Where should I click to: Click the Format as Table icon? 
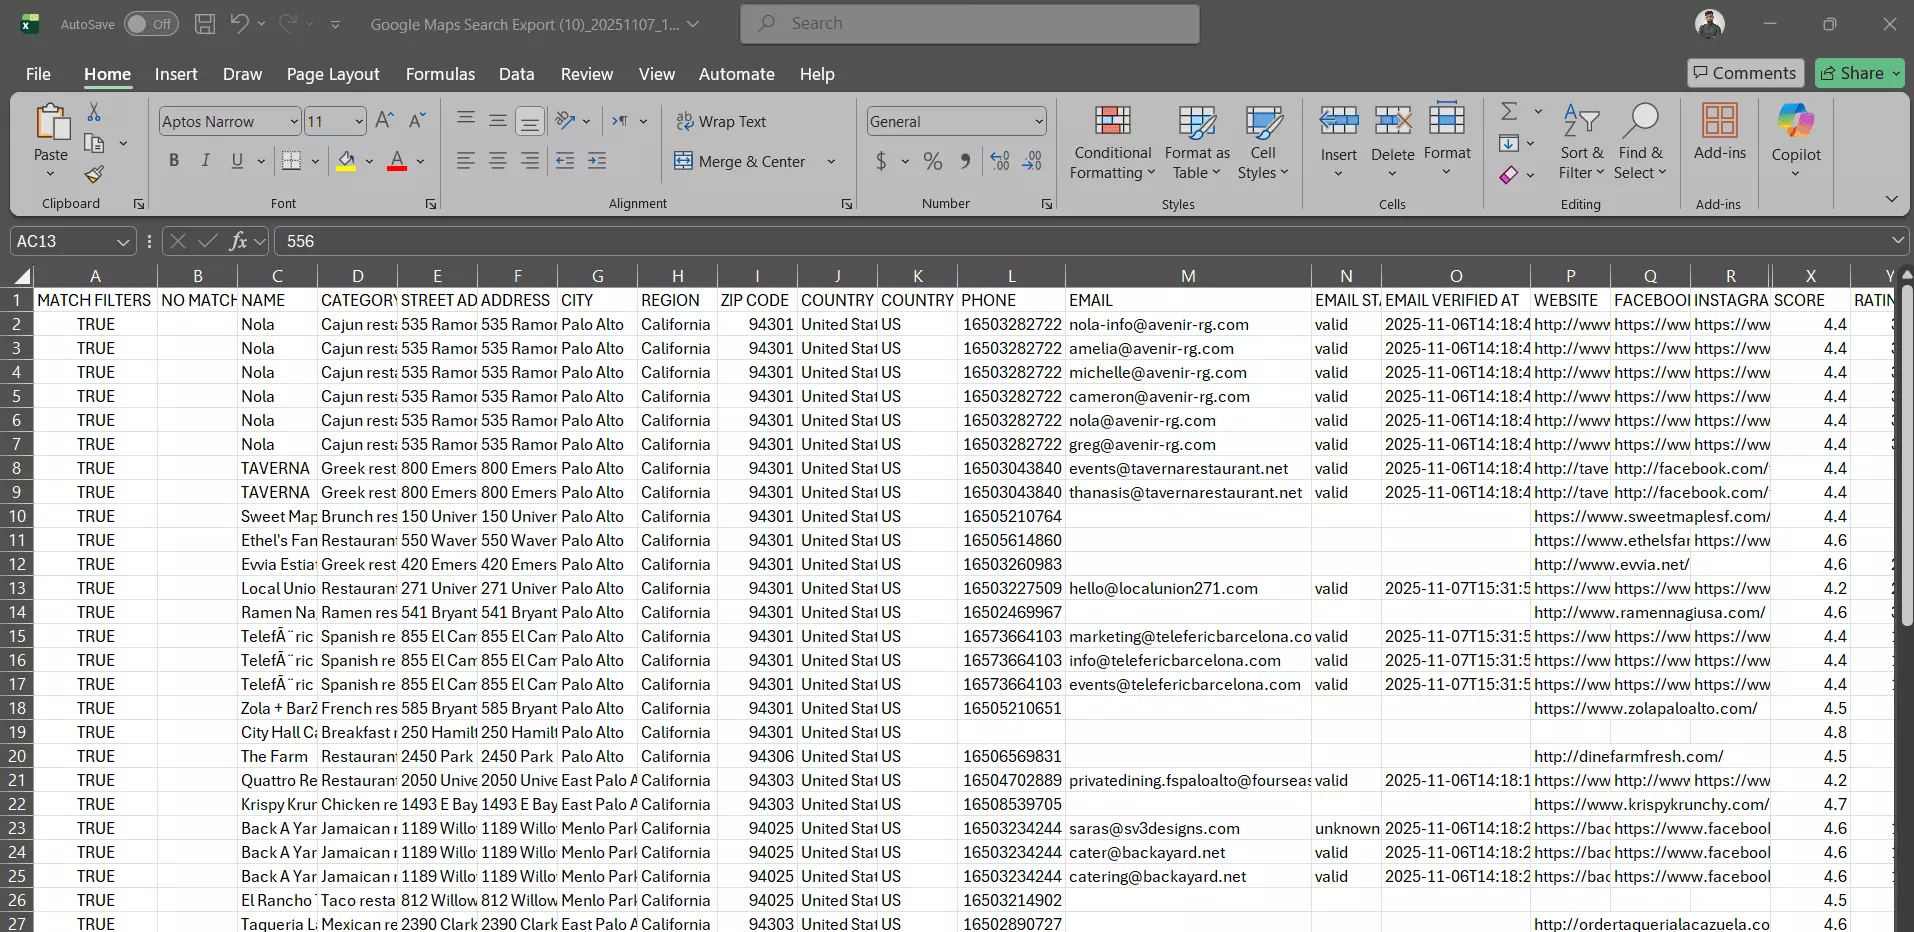click(1196, 123)
